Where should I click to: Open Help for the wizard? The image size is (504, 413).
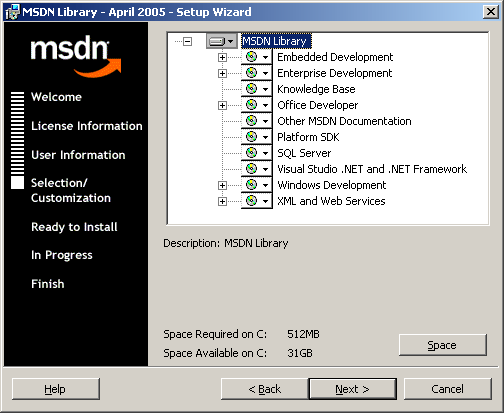[x=56, y=389]
